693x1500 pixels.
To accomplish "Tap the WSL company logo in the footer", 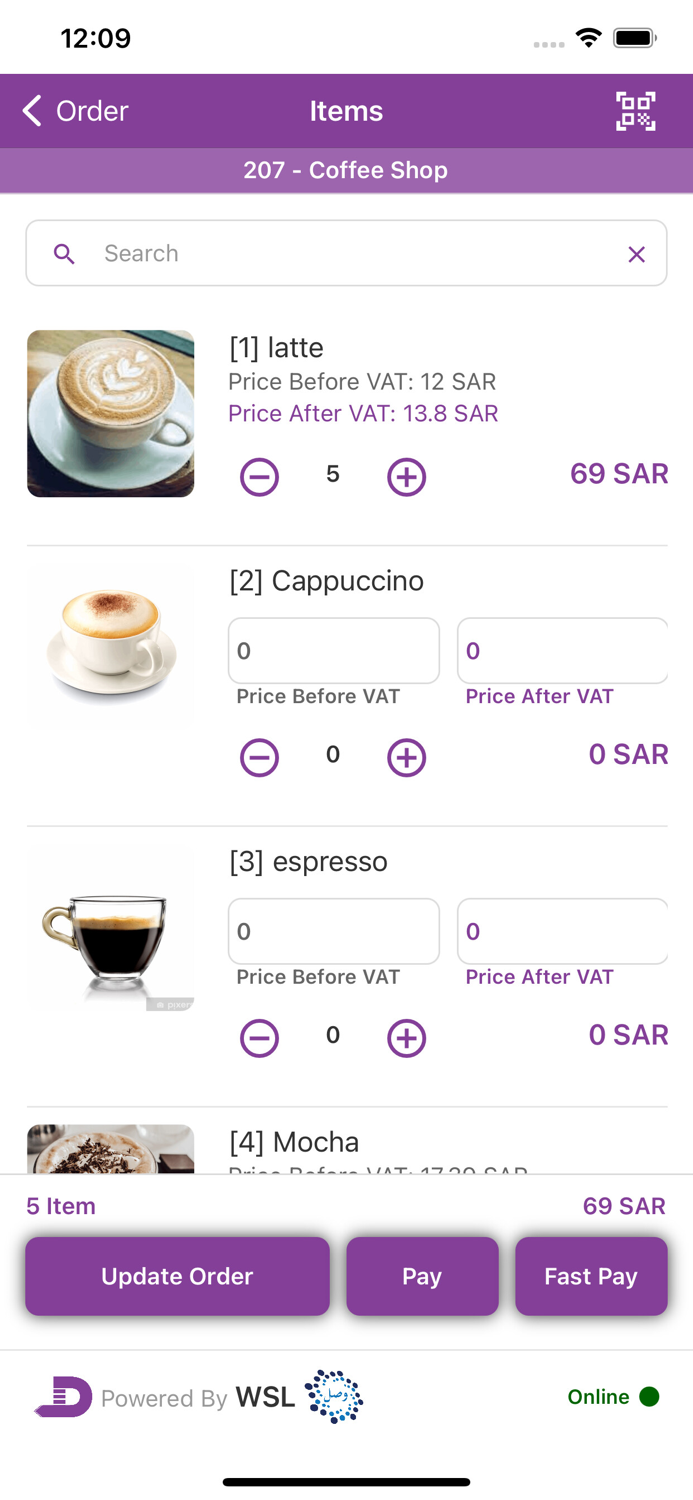I will [334, 1397].
